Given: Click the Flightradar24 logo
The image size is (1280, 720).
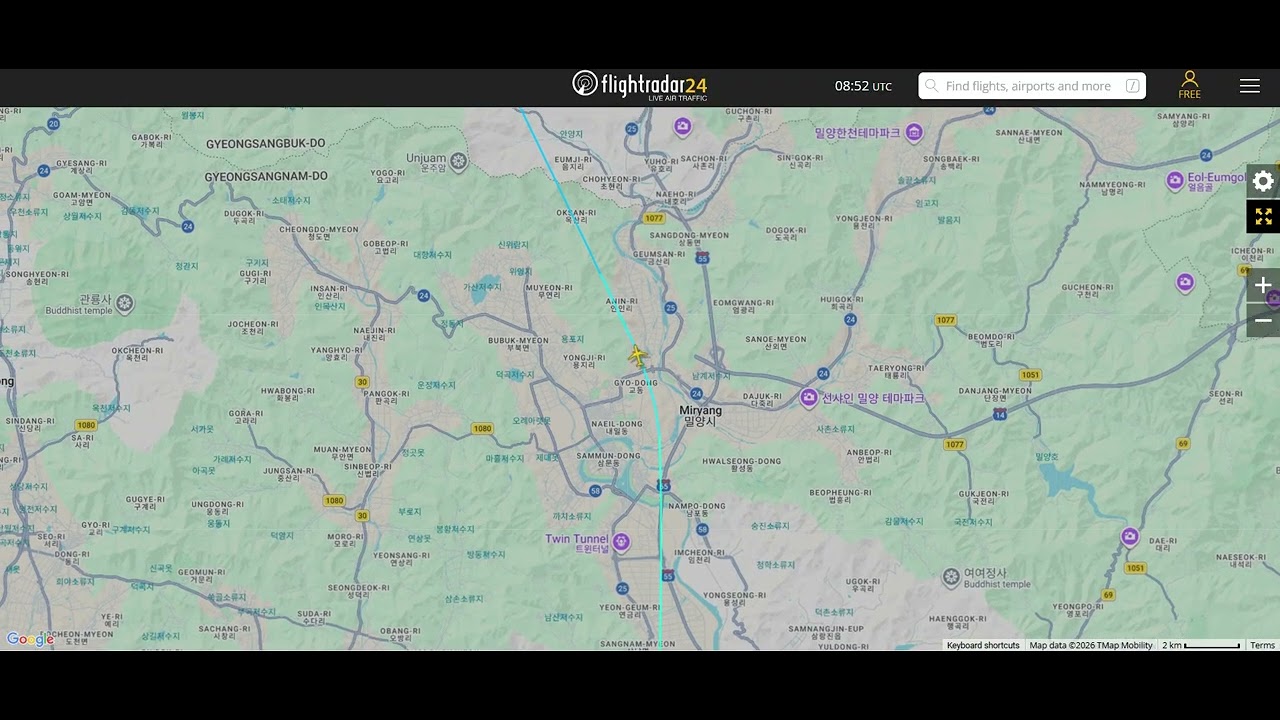Looking at the screenshot, I should (x=640, y=85).
